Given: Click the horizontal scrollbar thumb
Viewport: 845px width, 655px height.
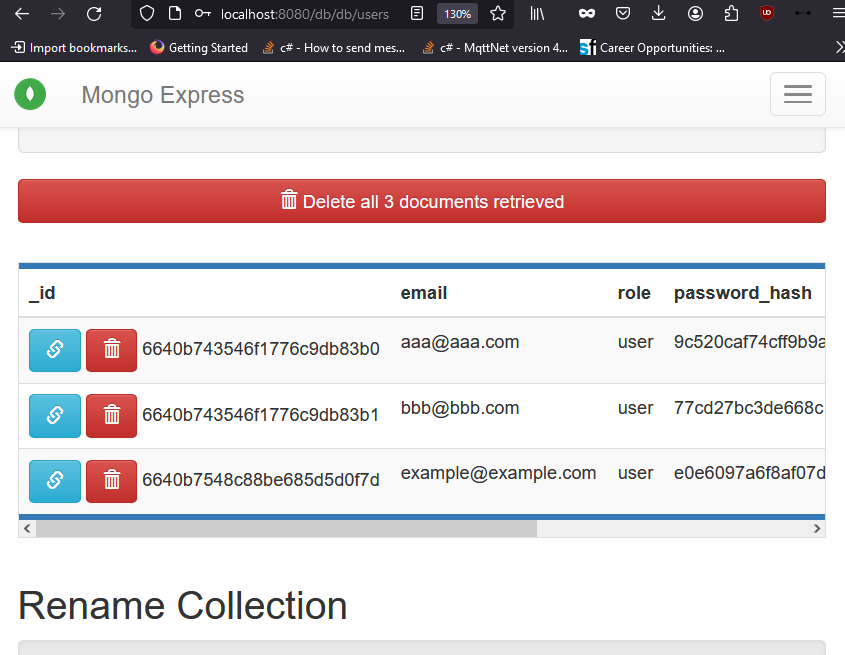Looking at the screenshot, I should point(287,529).
